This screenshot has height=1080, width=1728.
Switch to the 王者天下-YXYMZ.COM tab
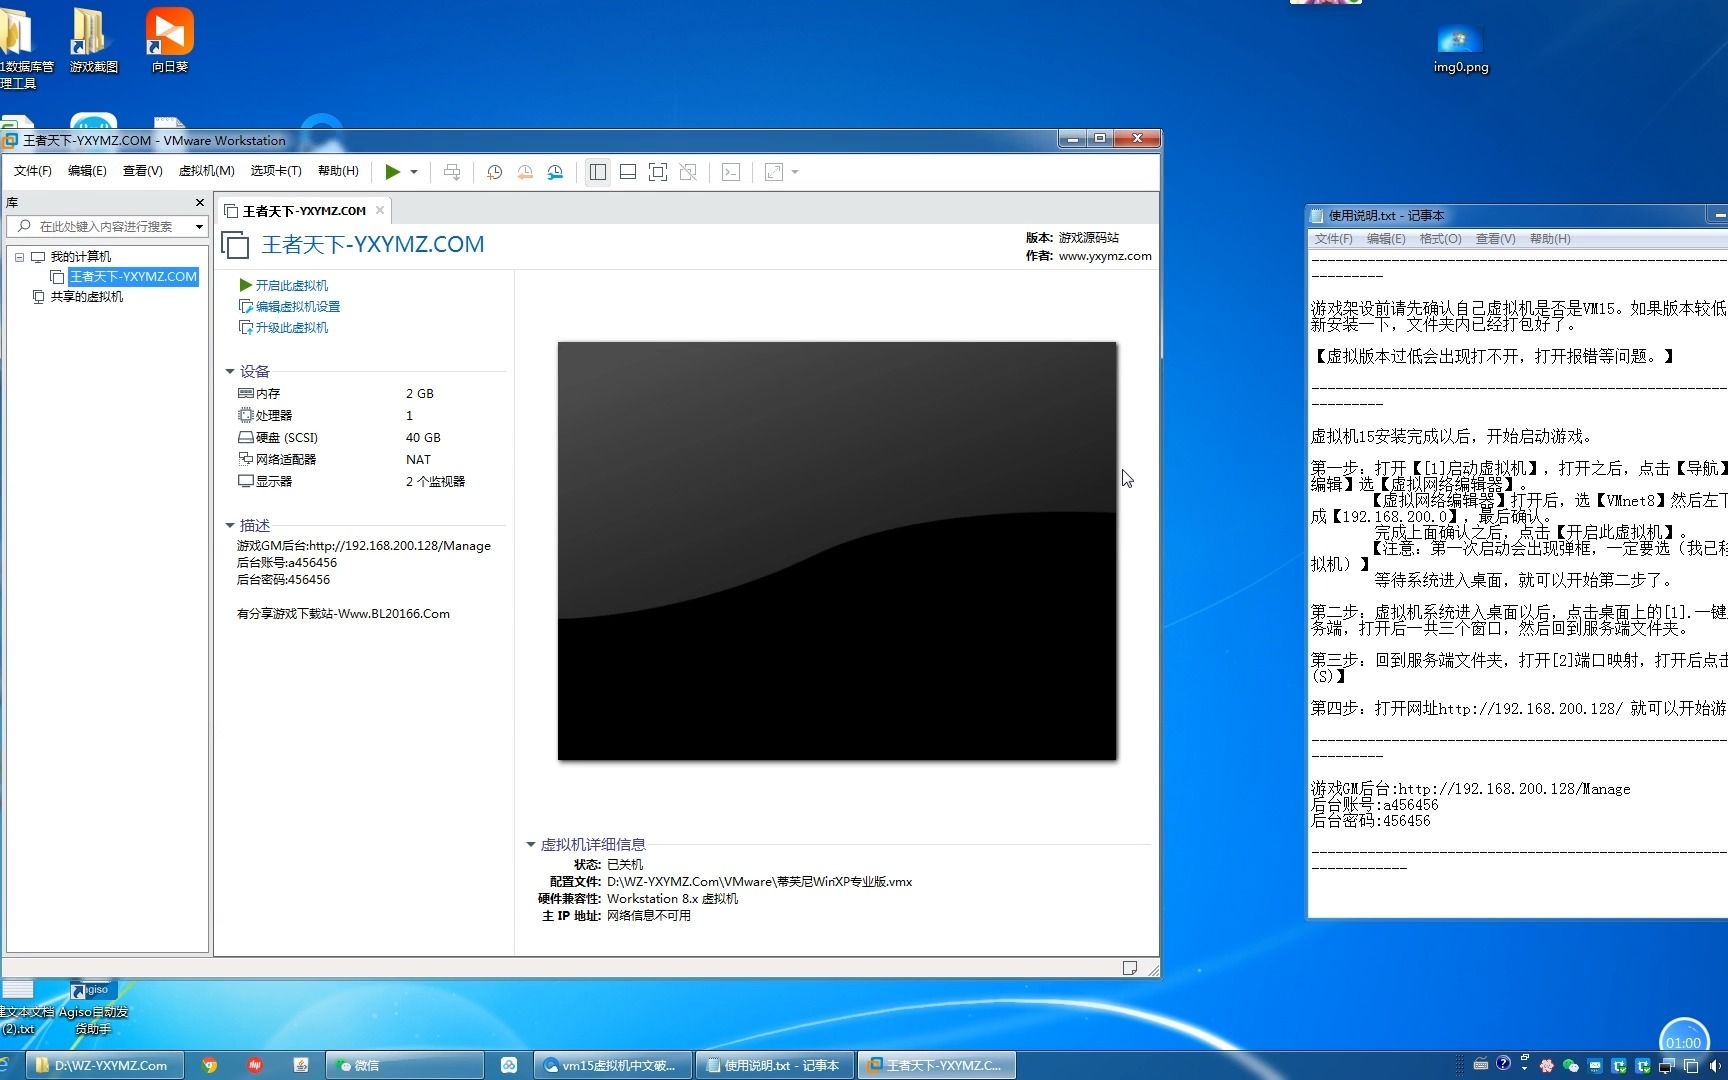point(303,211)
